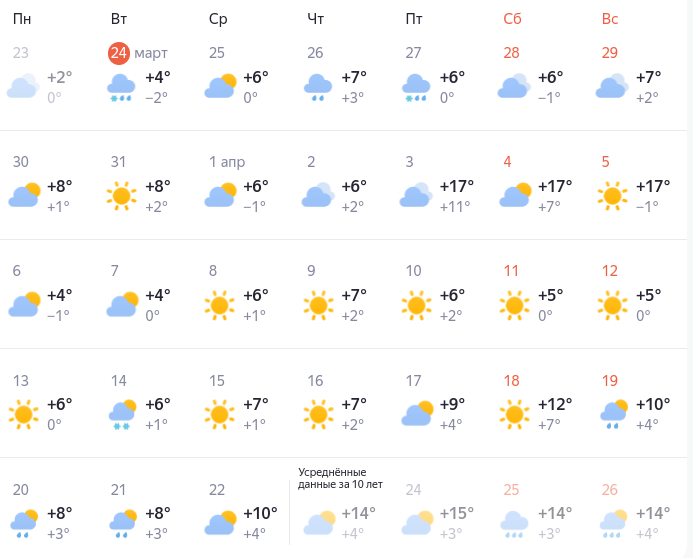The image size is (693, 558).
Task: Click the sunny icon for March 31
Action: (122, 195)
